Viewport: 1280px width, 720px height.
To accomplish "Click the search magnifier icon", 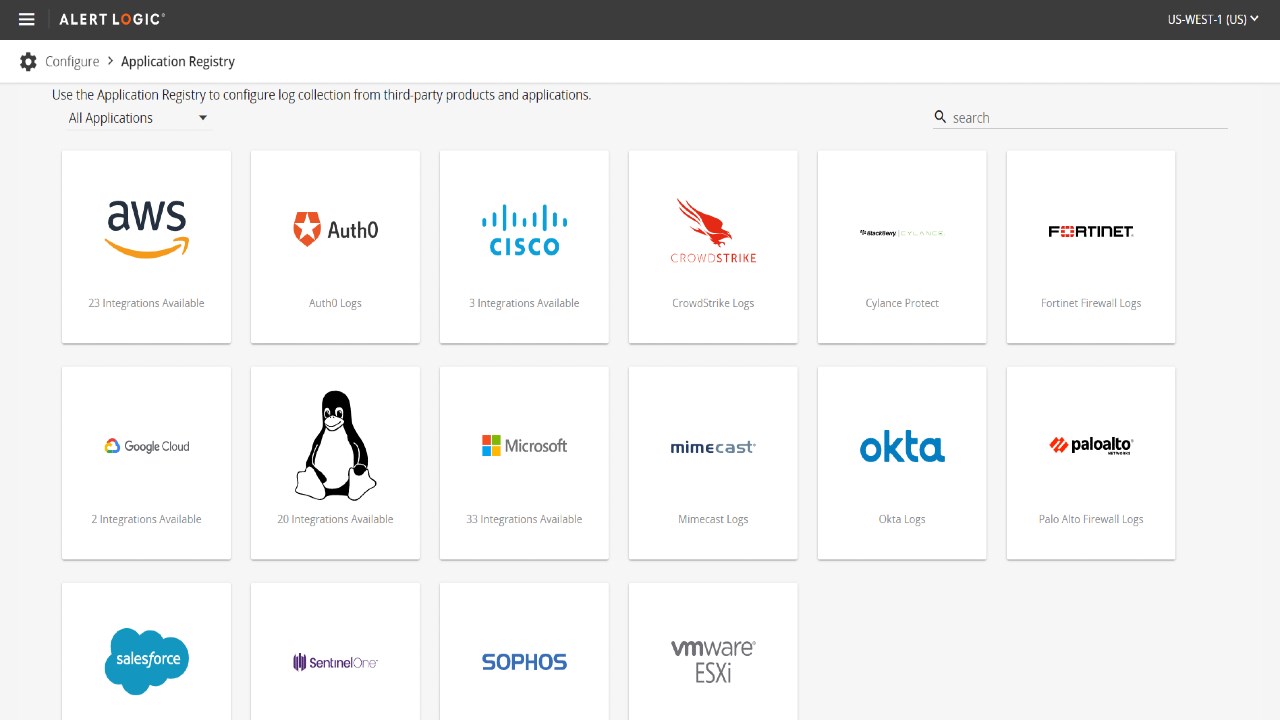I will (940, 117).
